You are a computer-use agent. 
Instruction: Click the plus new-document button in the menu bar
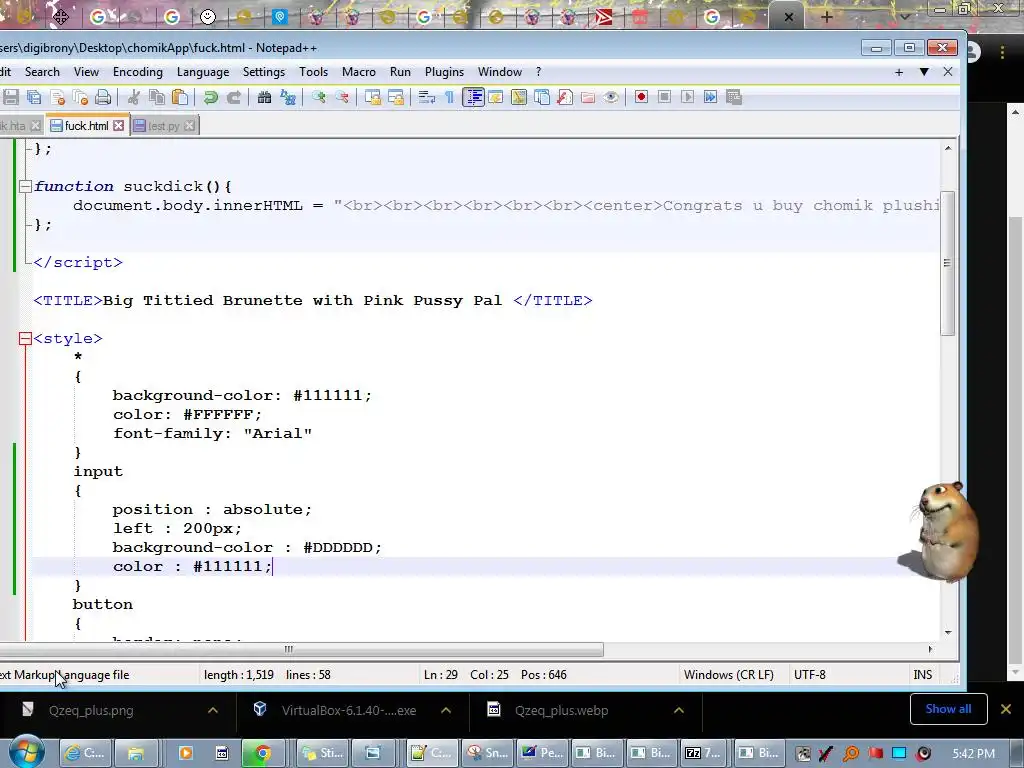point(899,72)
